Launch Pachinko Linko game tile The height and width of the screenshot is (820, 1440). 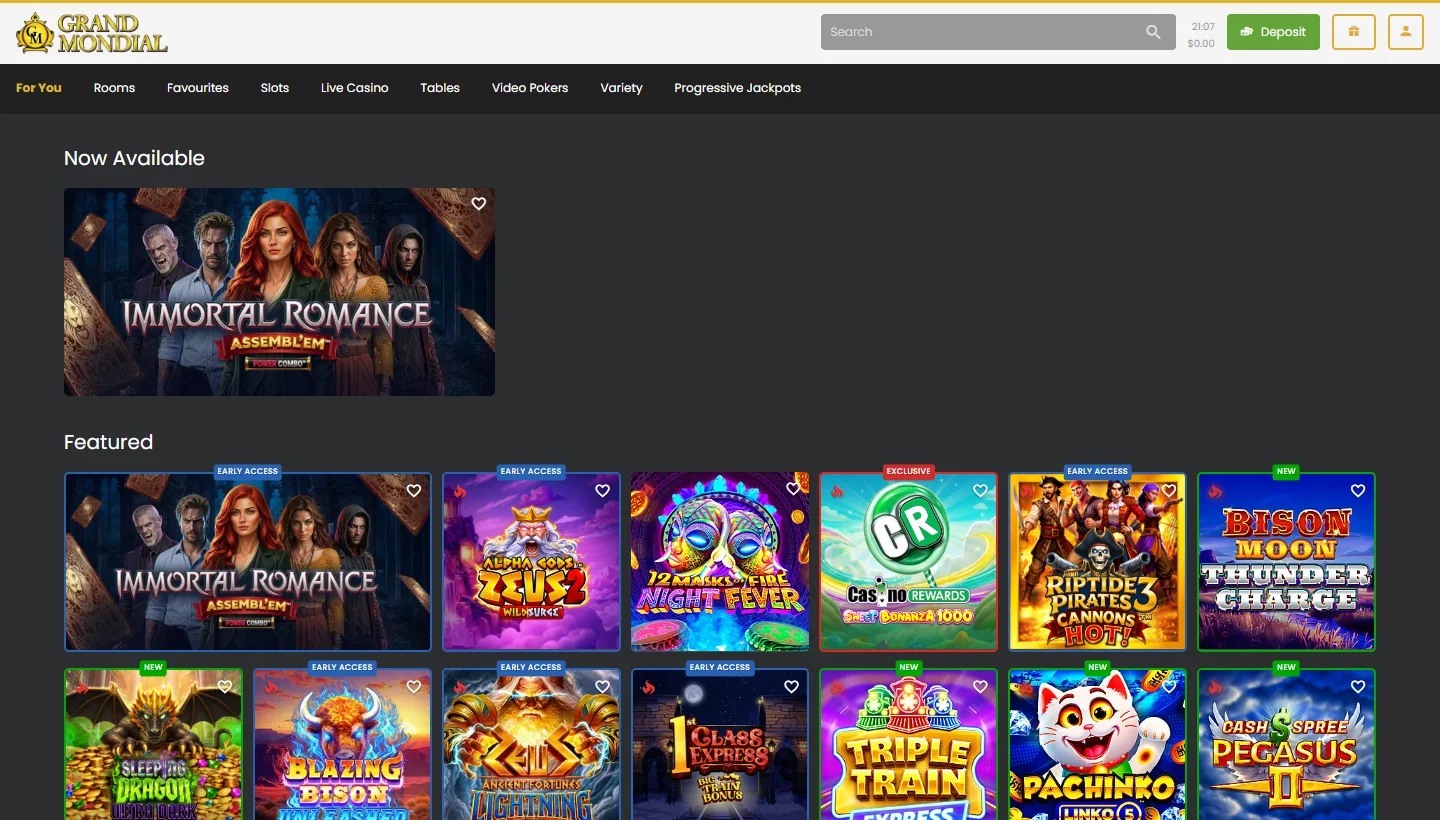point(1097,744)
